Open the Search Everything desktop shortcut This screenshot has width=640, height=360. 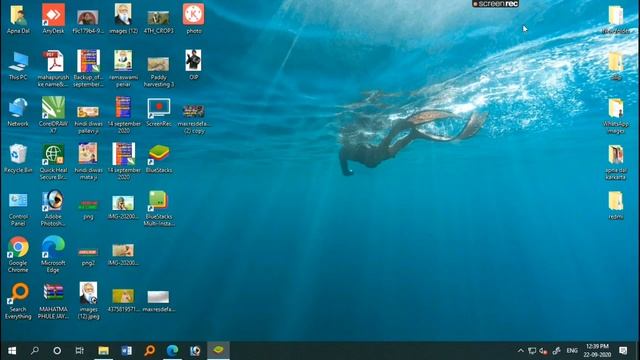(18, 301)
